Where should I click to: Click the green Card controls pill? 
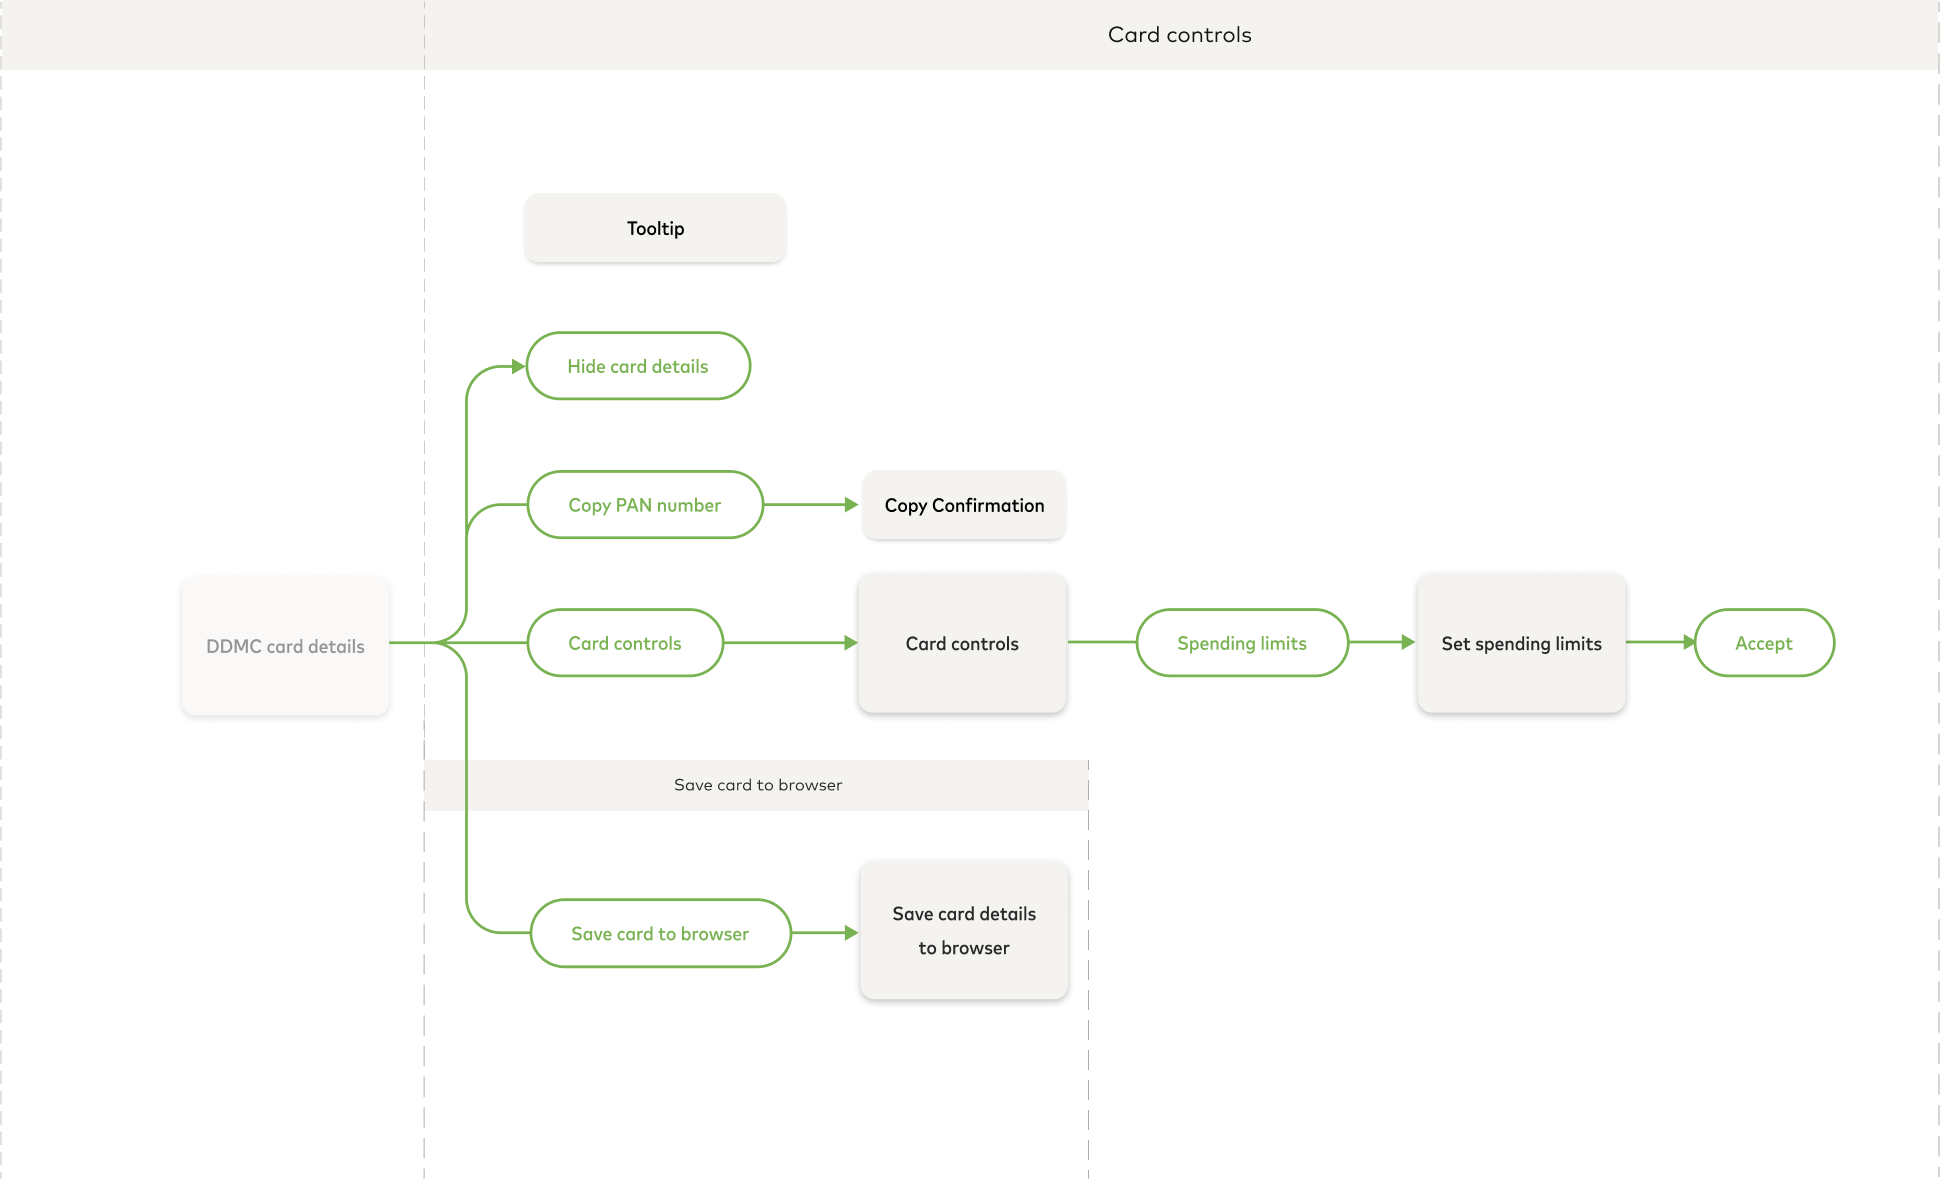[x=624, y=643]
